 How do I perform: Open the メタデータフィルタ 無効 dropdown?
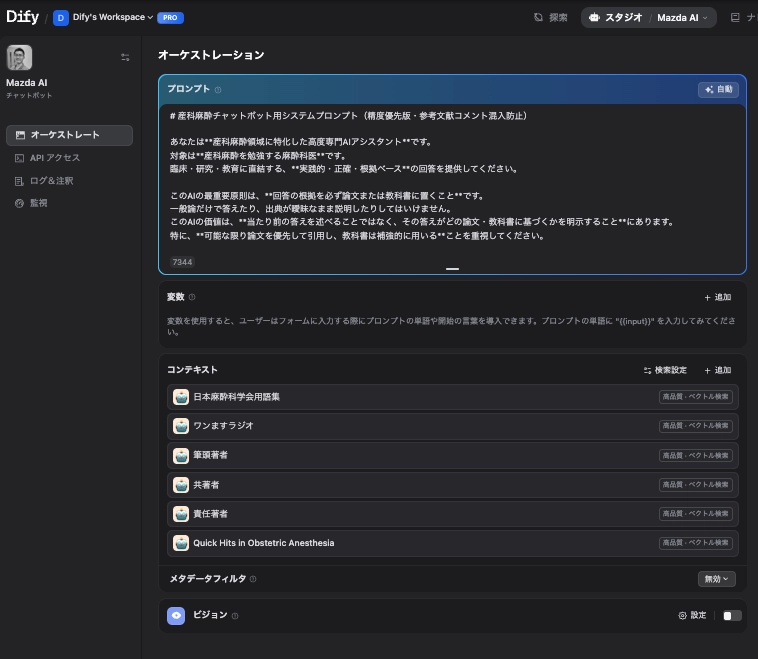coord(716,579)
